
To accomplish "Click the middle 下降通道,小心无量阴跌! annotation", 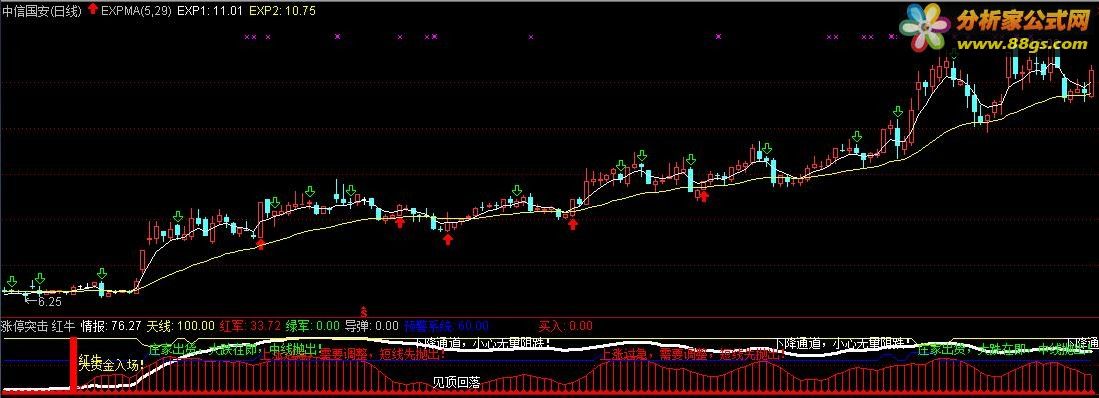I will (482, 343).
